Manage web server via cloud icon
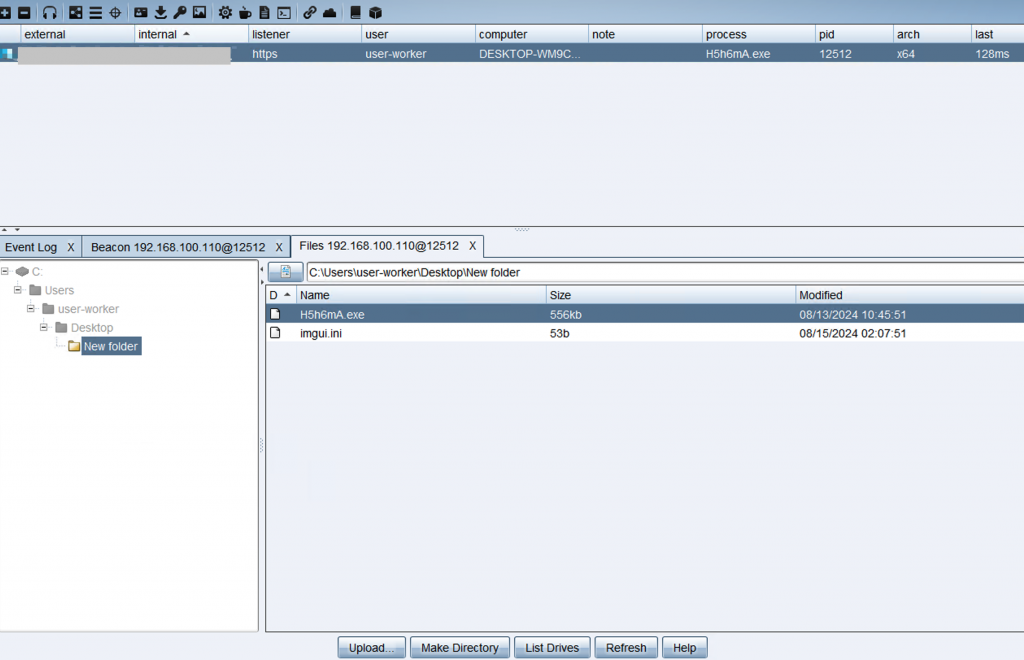The height and width of the screenshot is (660, 1024). click(x=330, y=12)
